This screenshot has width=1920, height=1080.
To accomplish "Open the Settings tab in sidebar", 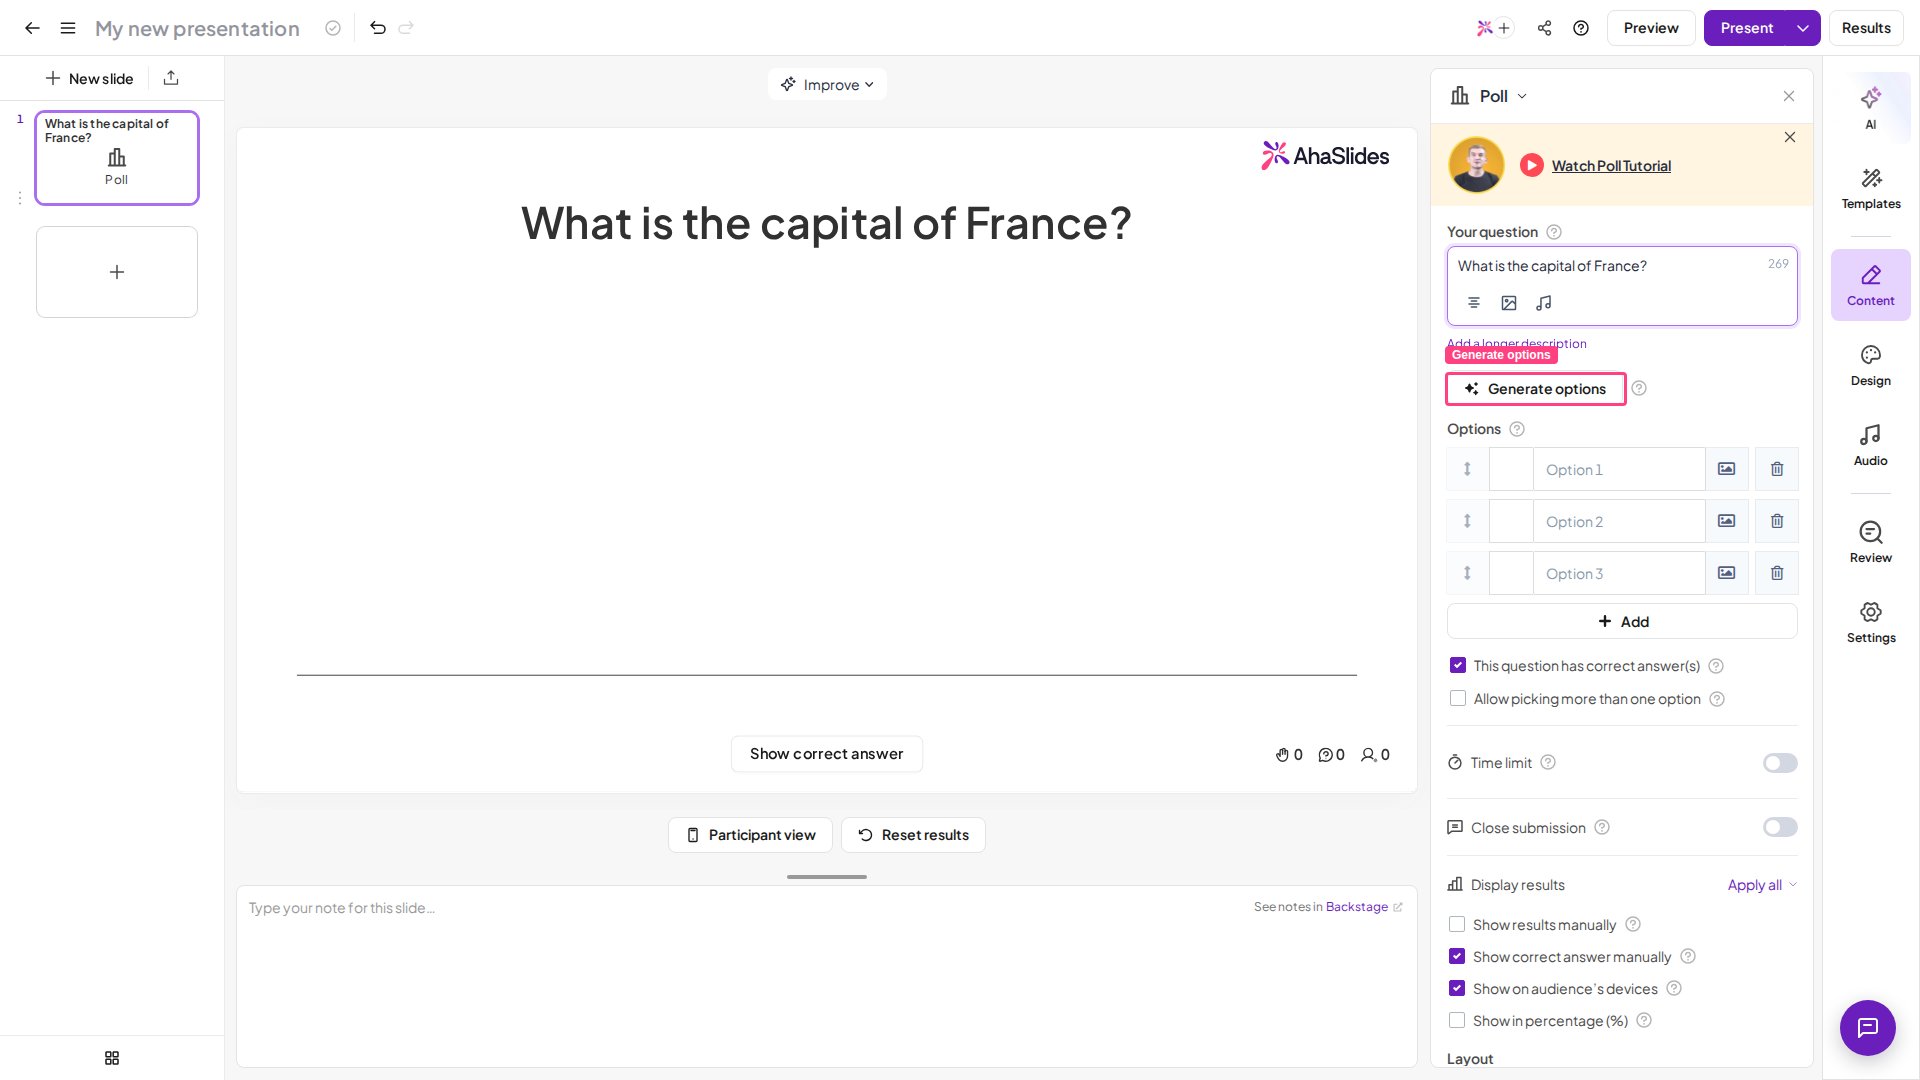I will (1871, 622).
